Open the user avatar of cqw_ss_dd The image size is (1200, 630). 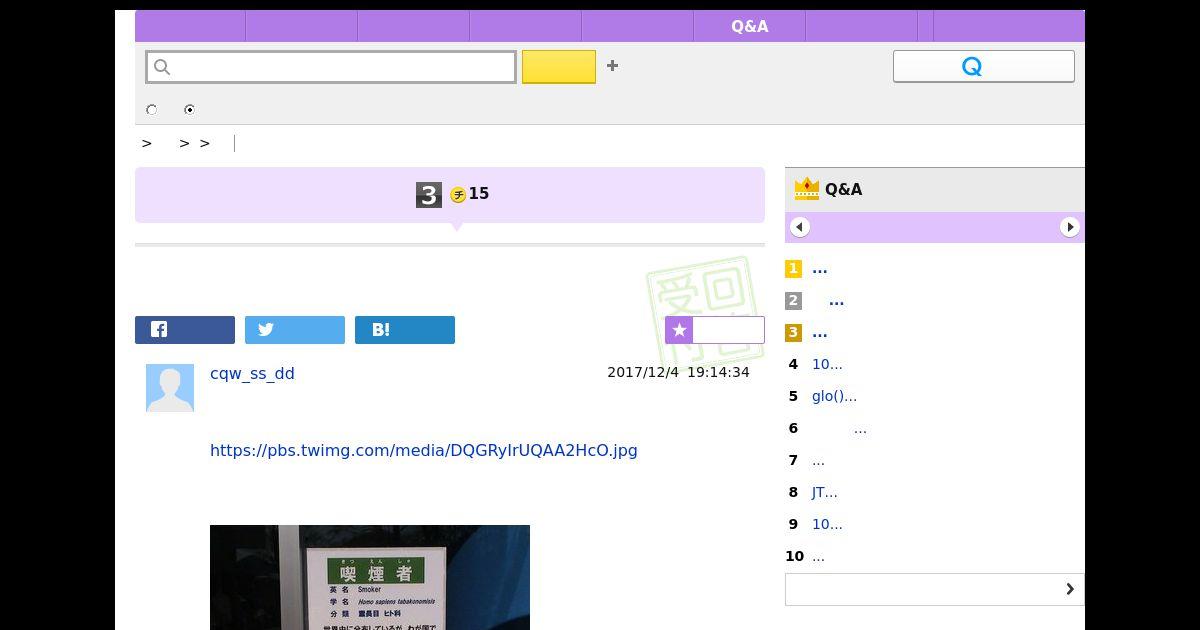point(170,388)
